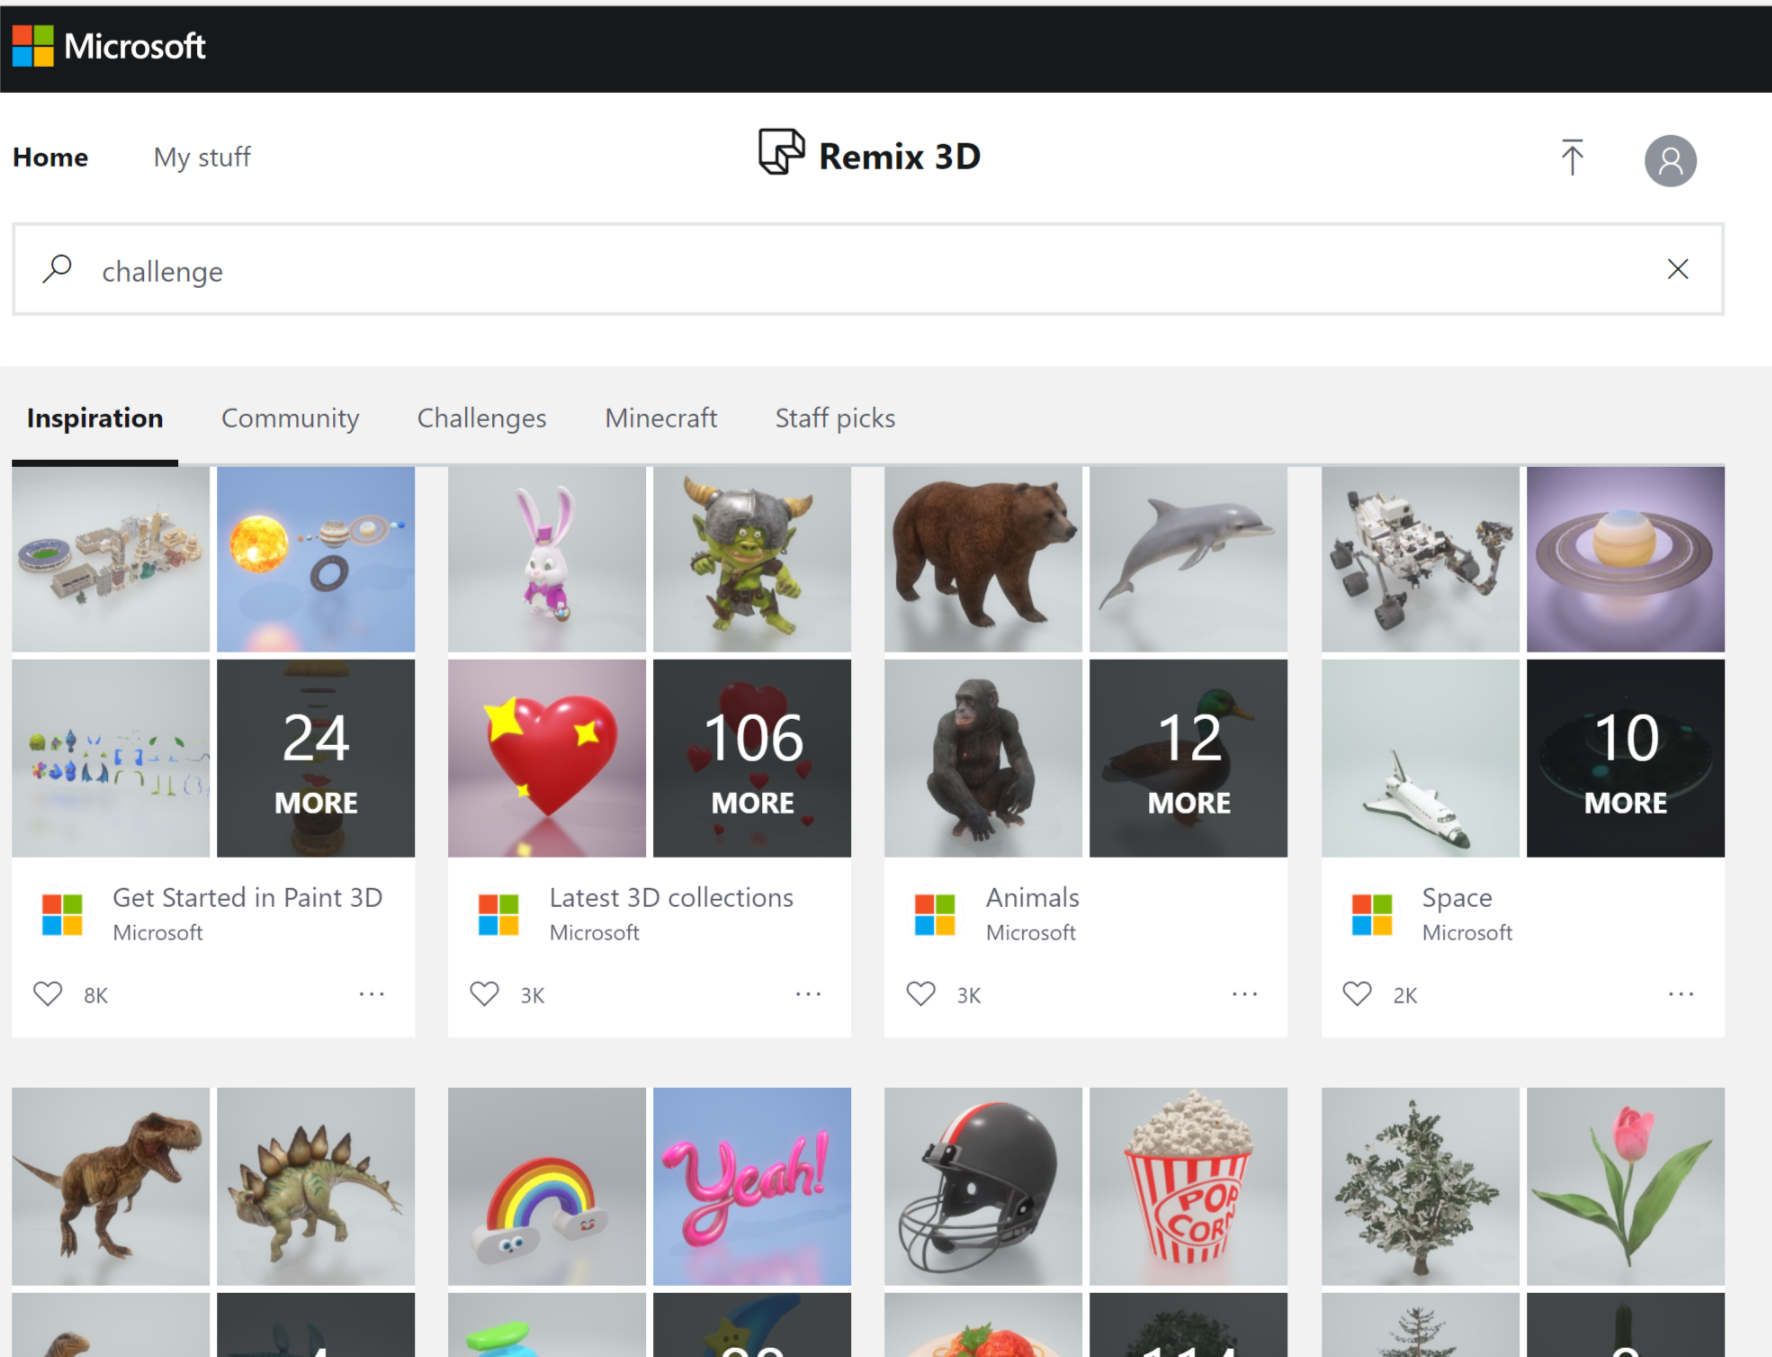The width and height of the screenshot is (1772, 1357).
Task: Open the colorful stickers row thumbnail
Action: tap(111, 758)
